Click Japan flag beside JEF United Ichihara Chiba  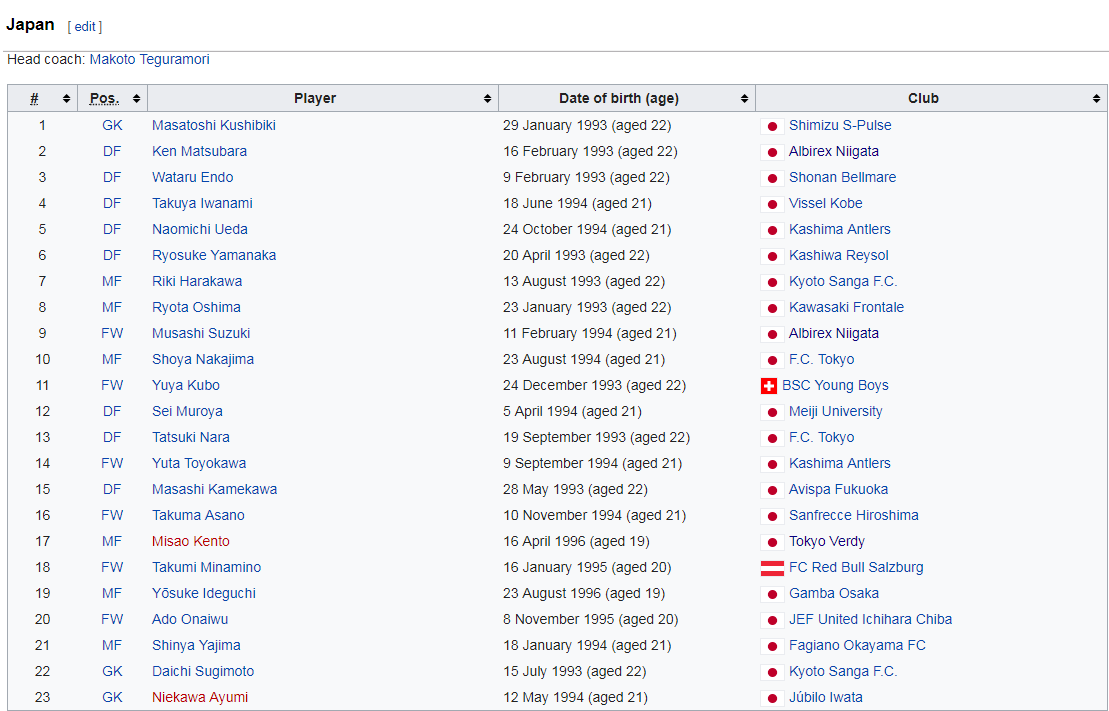(x=772, y=620)
